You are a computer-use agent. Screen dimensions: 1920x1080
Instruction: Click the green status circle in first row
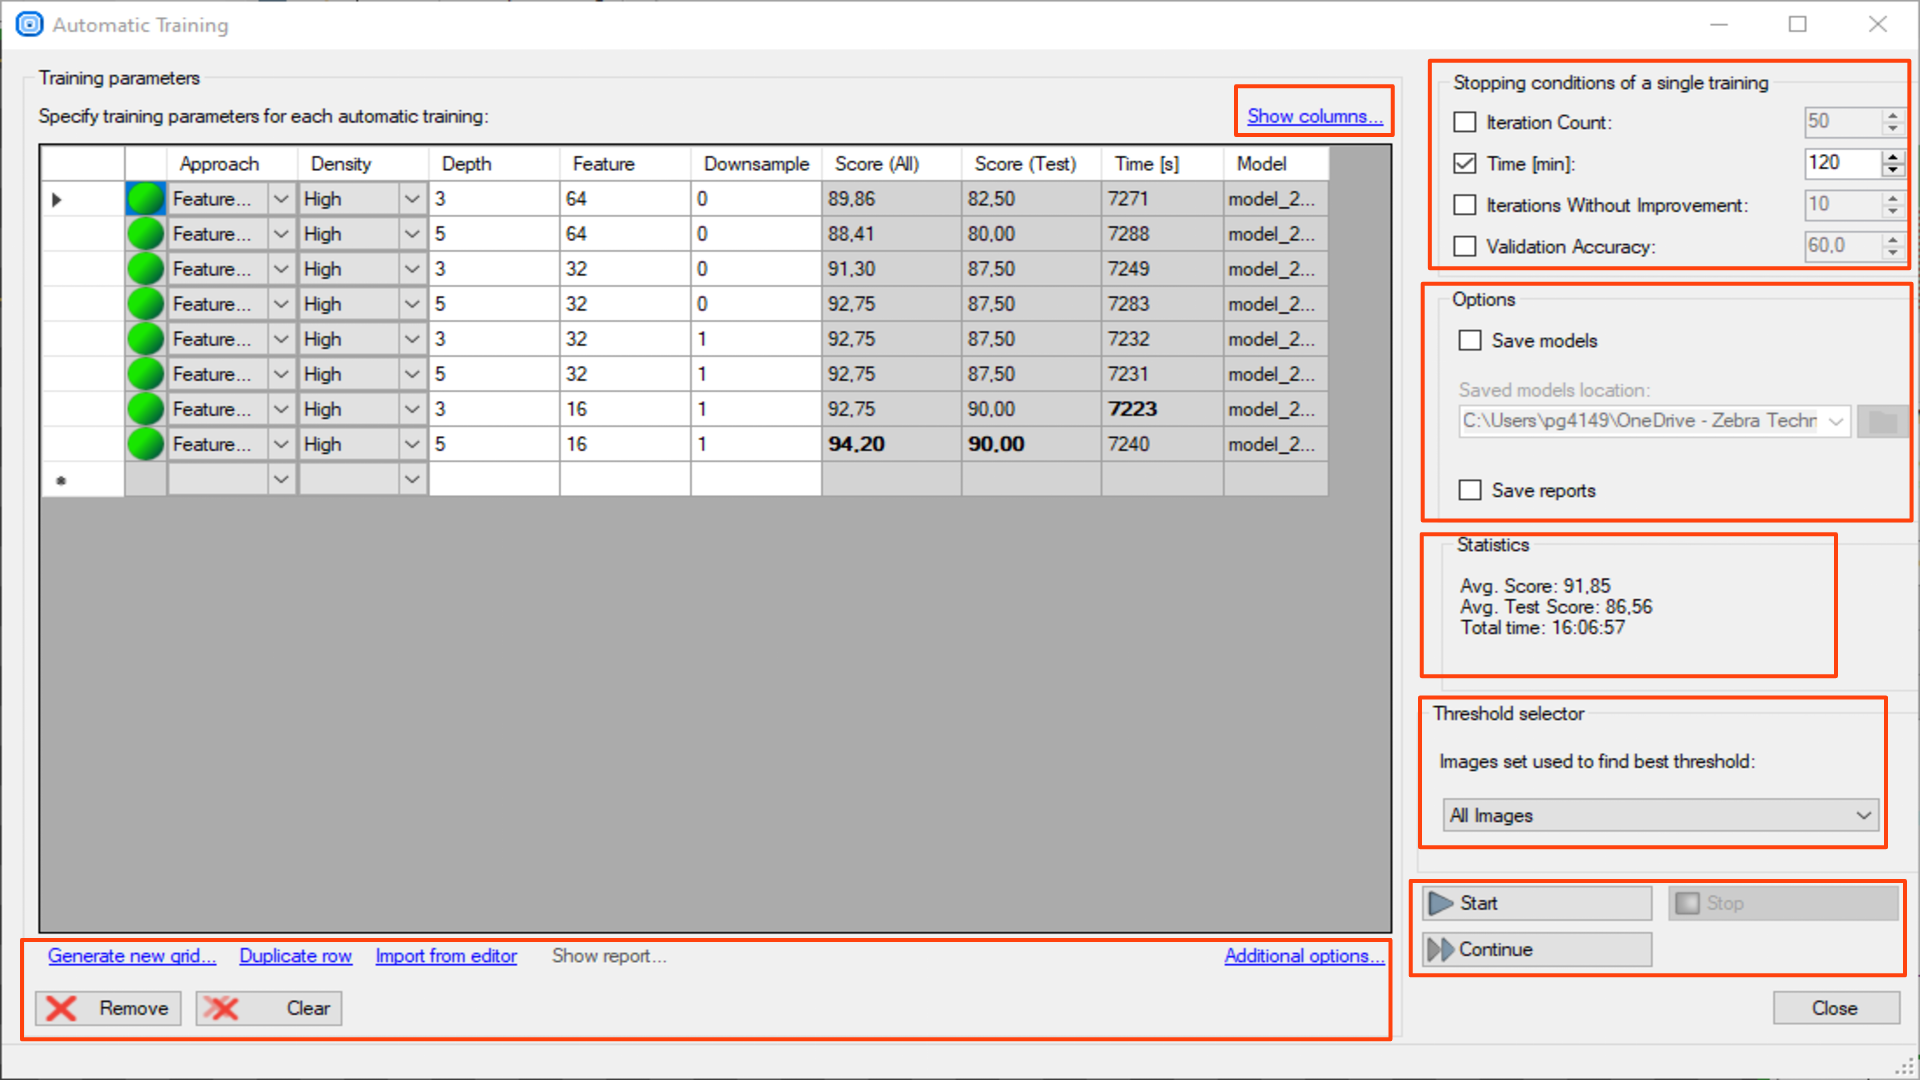click(145, 199)
